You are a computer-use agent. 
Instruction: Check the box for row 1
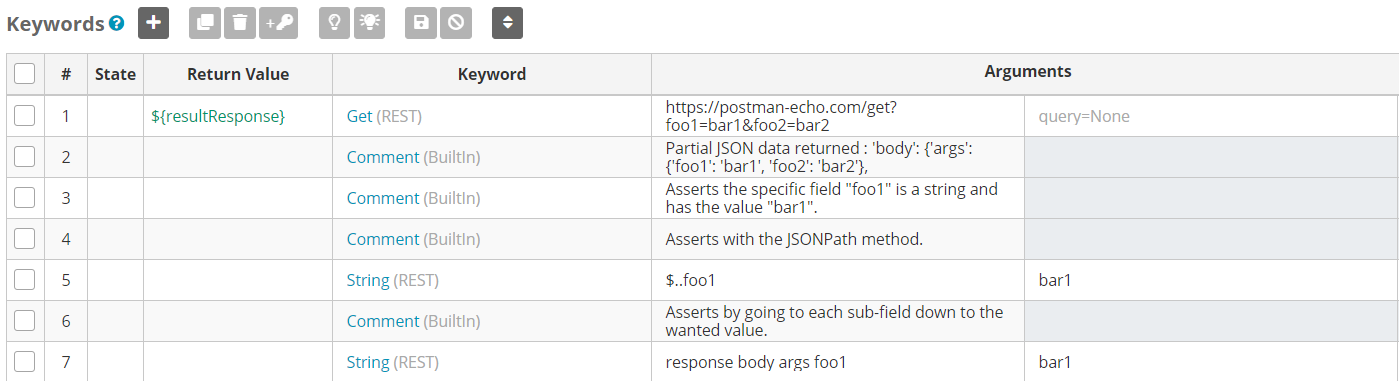pos(25,116)
